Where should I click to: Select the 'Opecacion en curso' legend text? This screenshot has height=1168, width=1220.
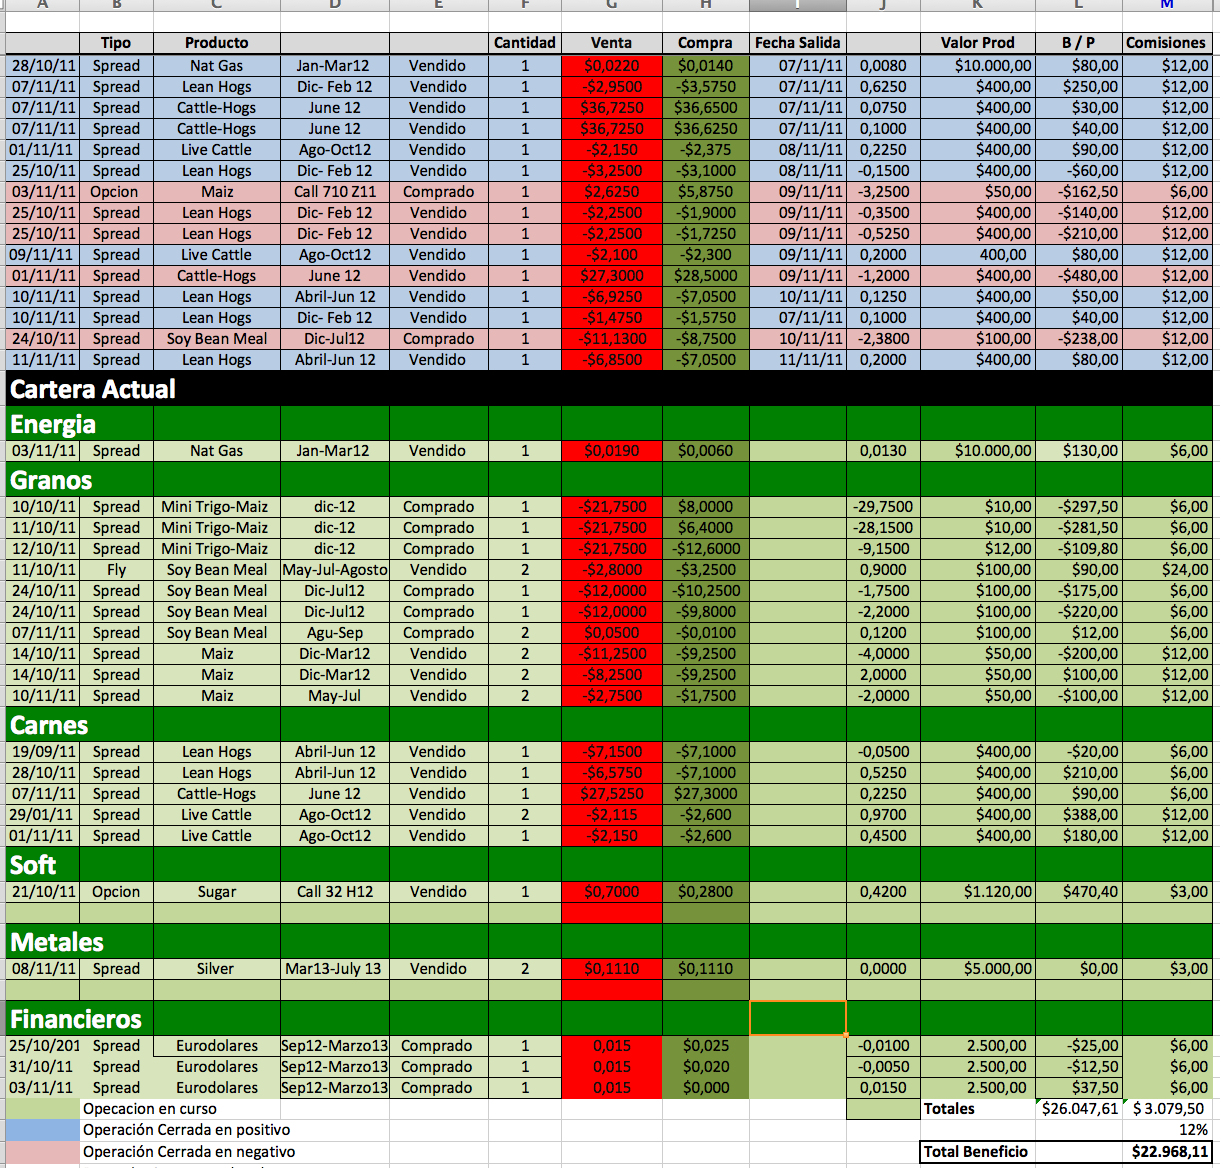coord(150,1109)
